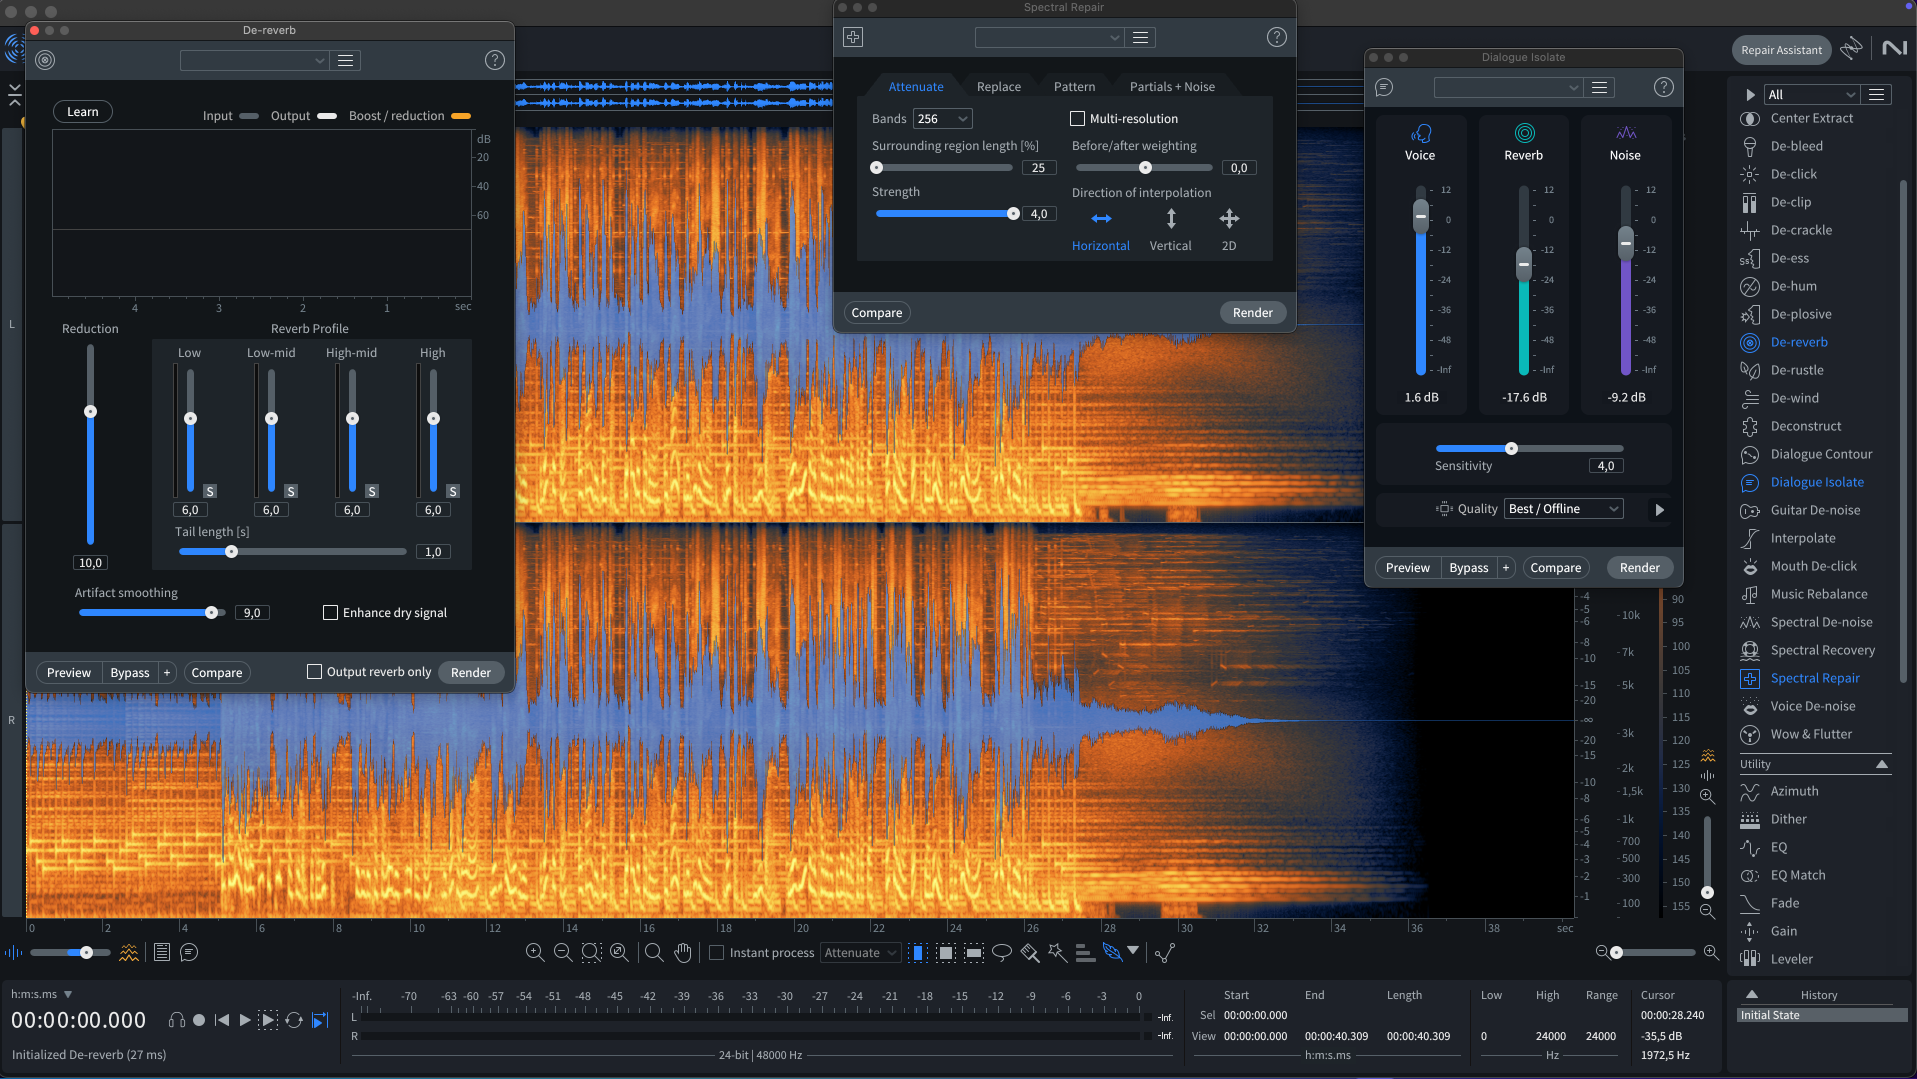Select the lasso selection tool

point(1001,953)
